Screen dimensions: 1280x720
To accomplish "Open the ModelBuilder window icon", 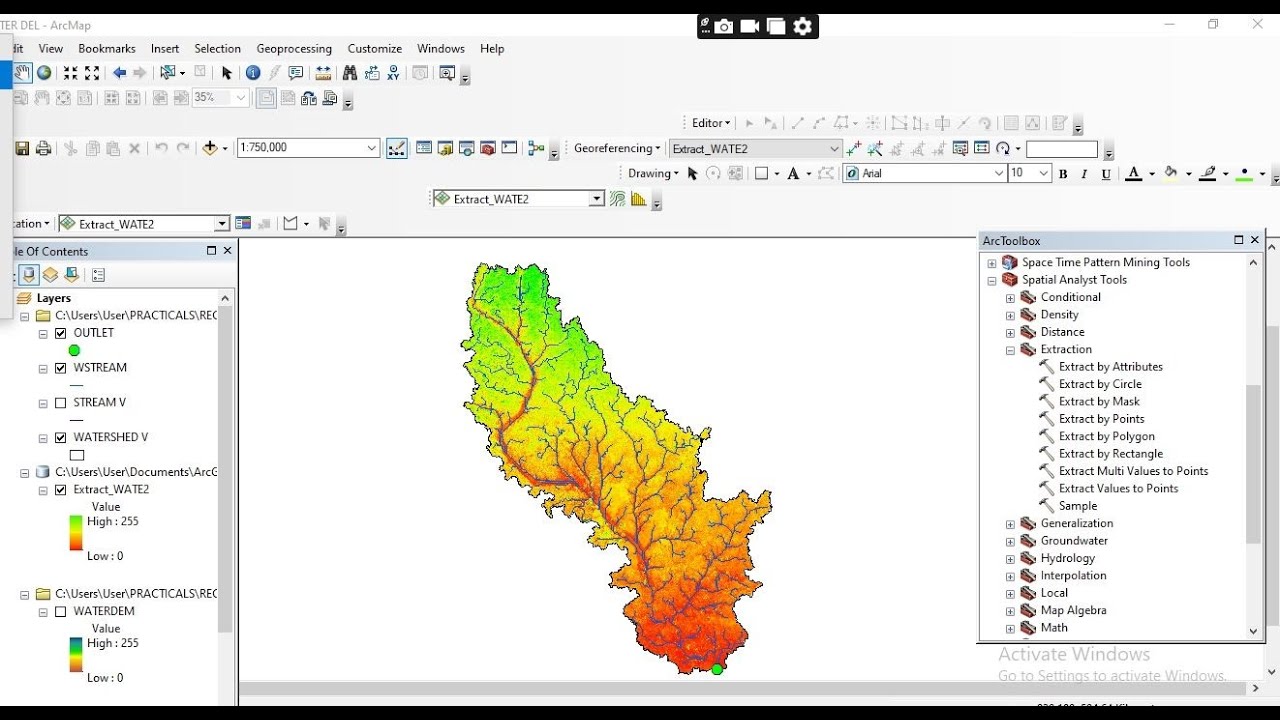I will (x=537, y=148).
